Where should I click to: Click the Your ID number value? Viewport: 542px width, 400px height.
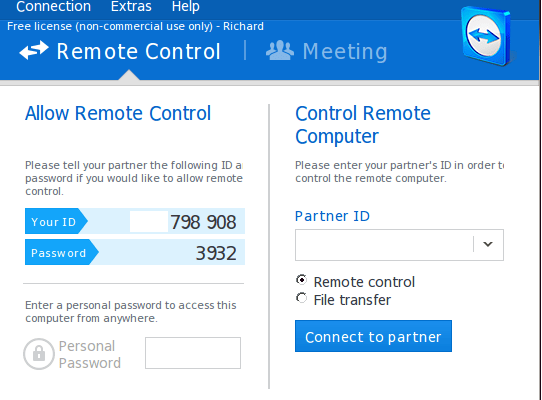[x=203, y=222]
